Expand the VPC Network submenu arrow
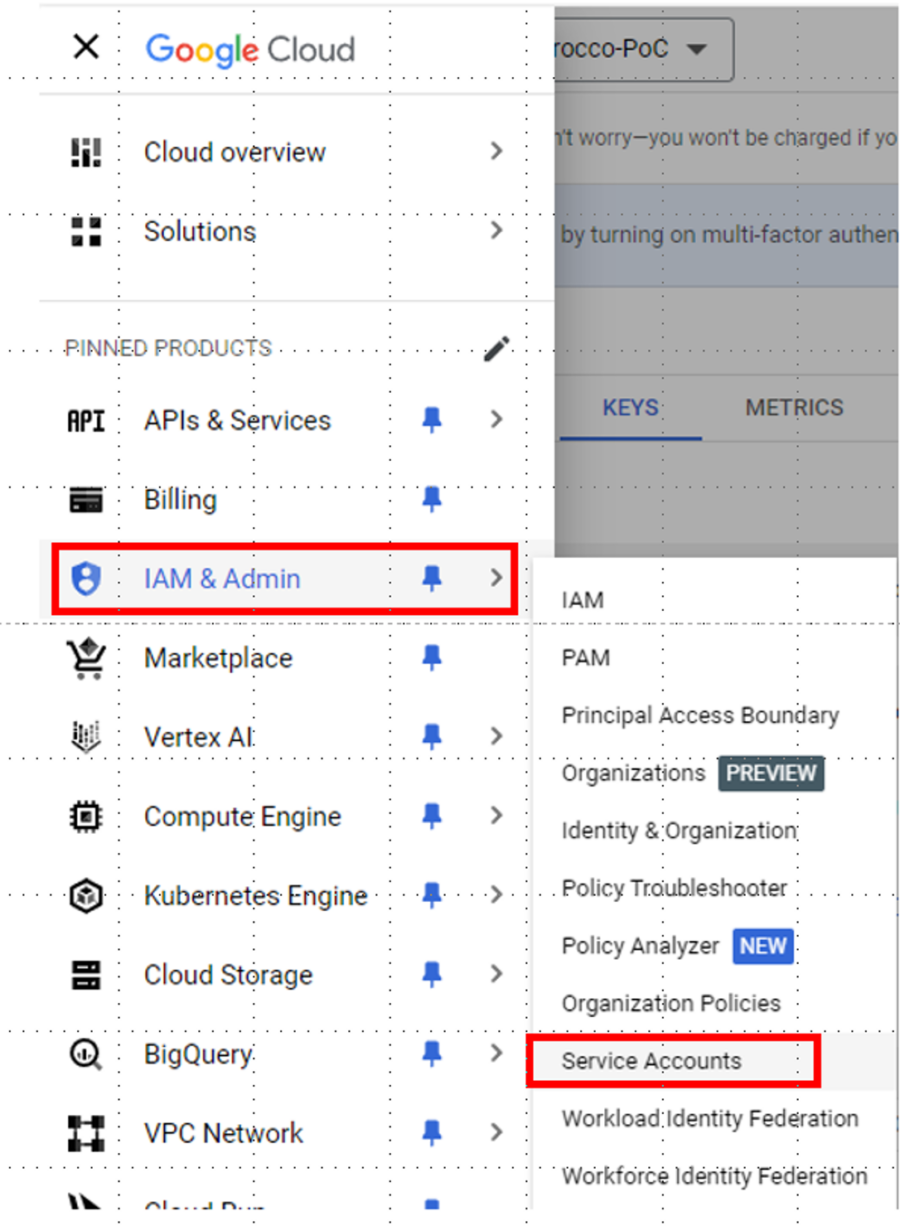Viewport: 900px width, 1226px height. (497, 1133)
